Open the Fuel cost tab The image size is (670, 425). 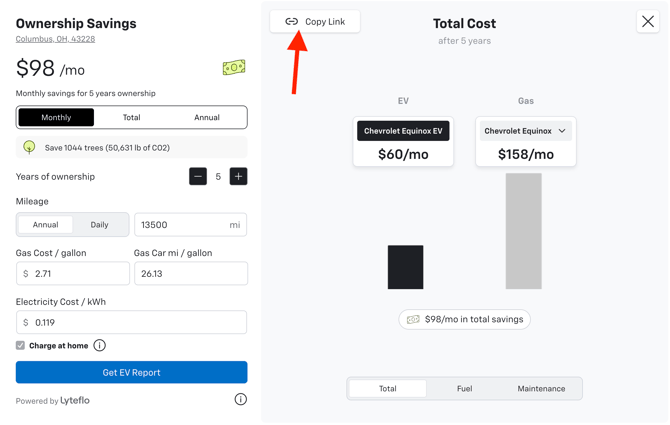pos(464,388)
